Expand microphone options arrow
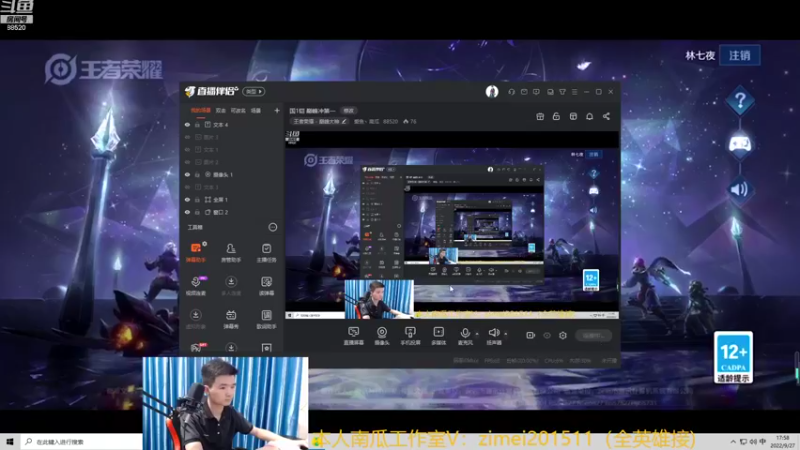 pyautogui.click(x=477, y=334)
